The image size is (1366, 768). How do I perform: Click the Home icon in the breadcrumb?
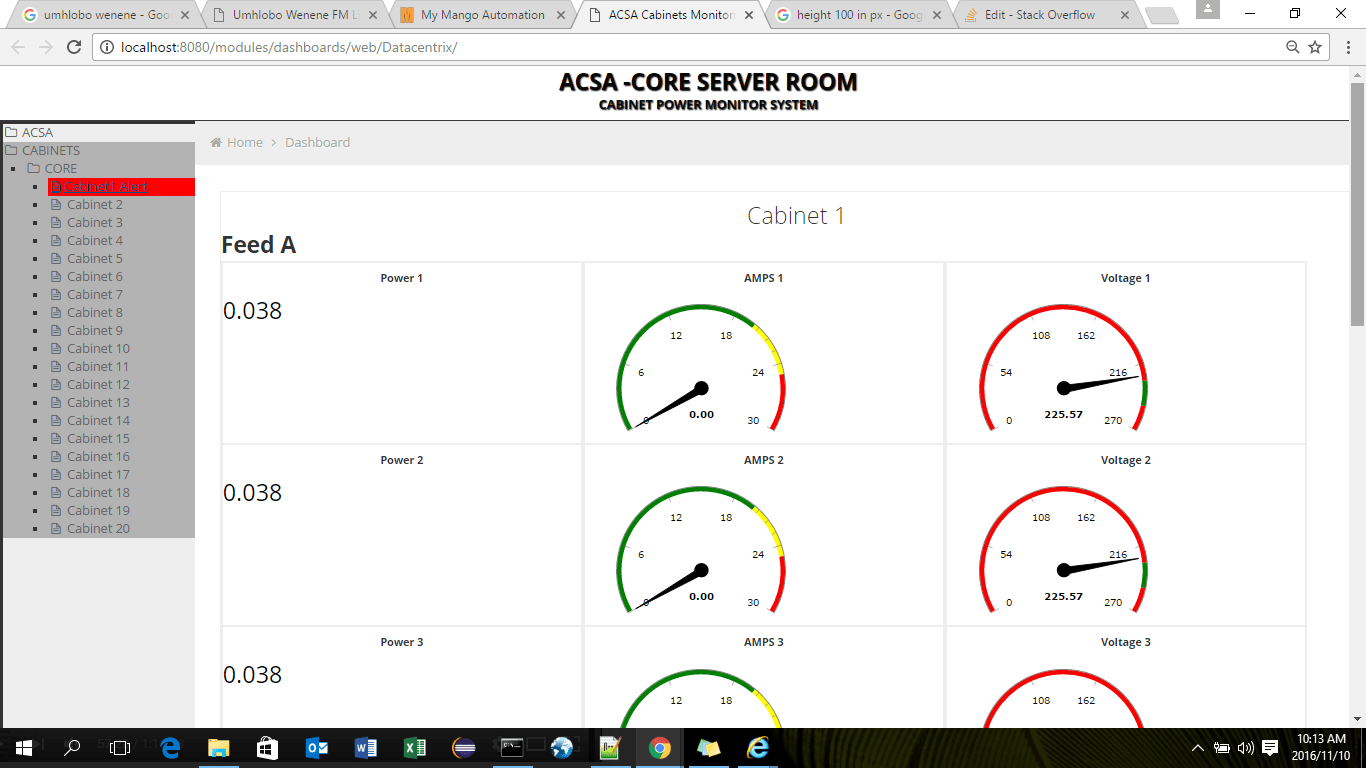(216, 143)
